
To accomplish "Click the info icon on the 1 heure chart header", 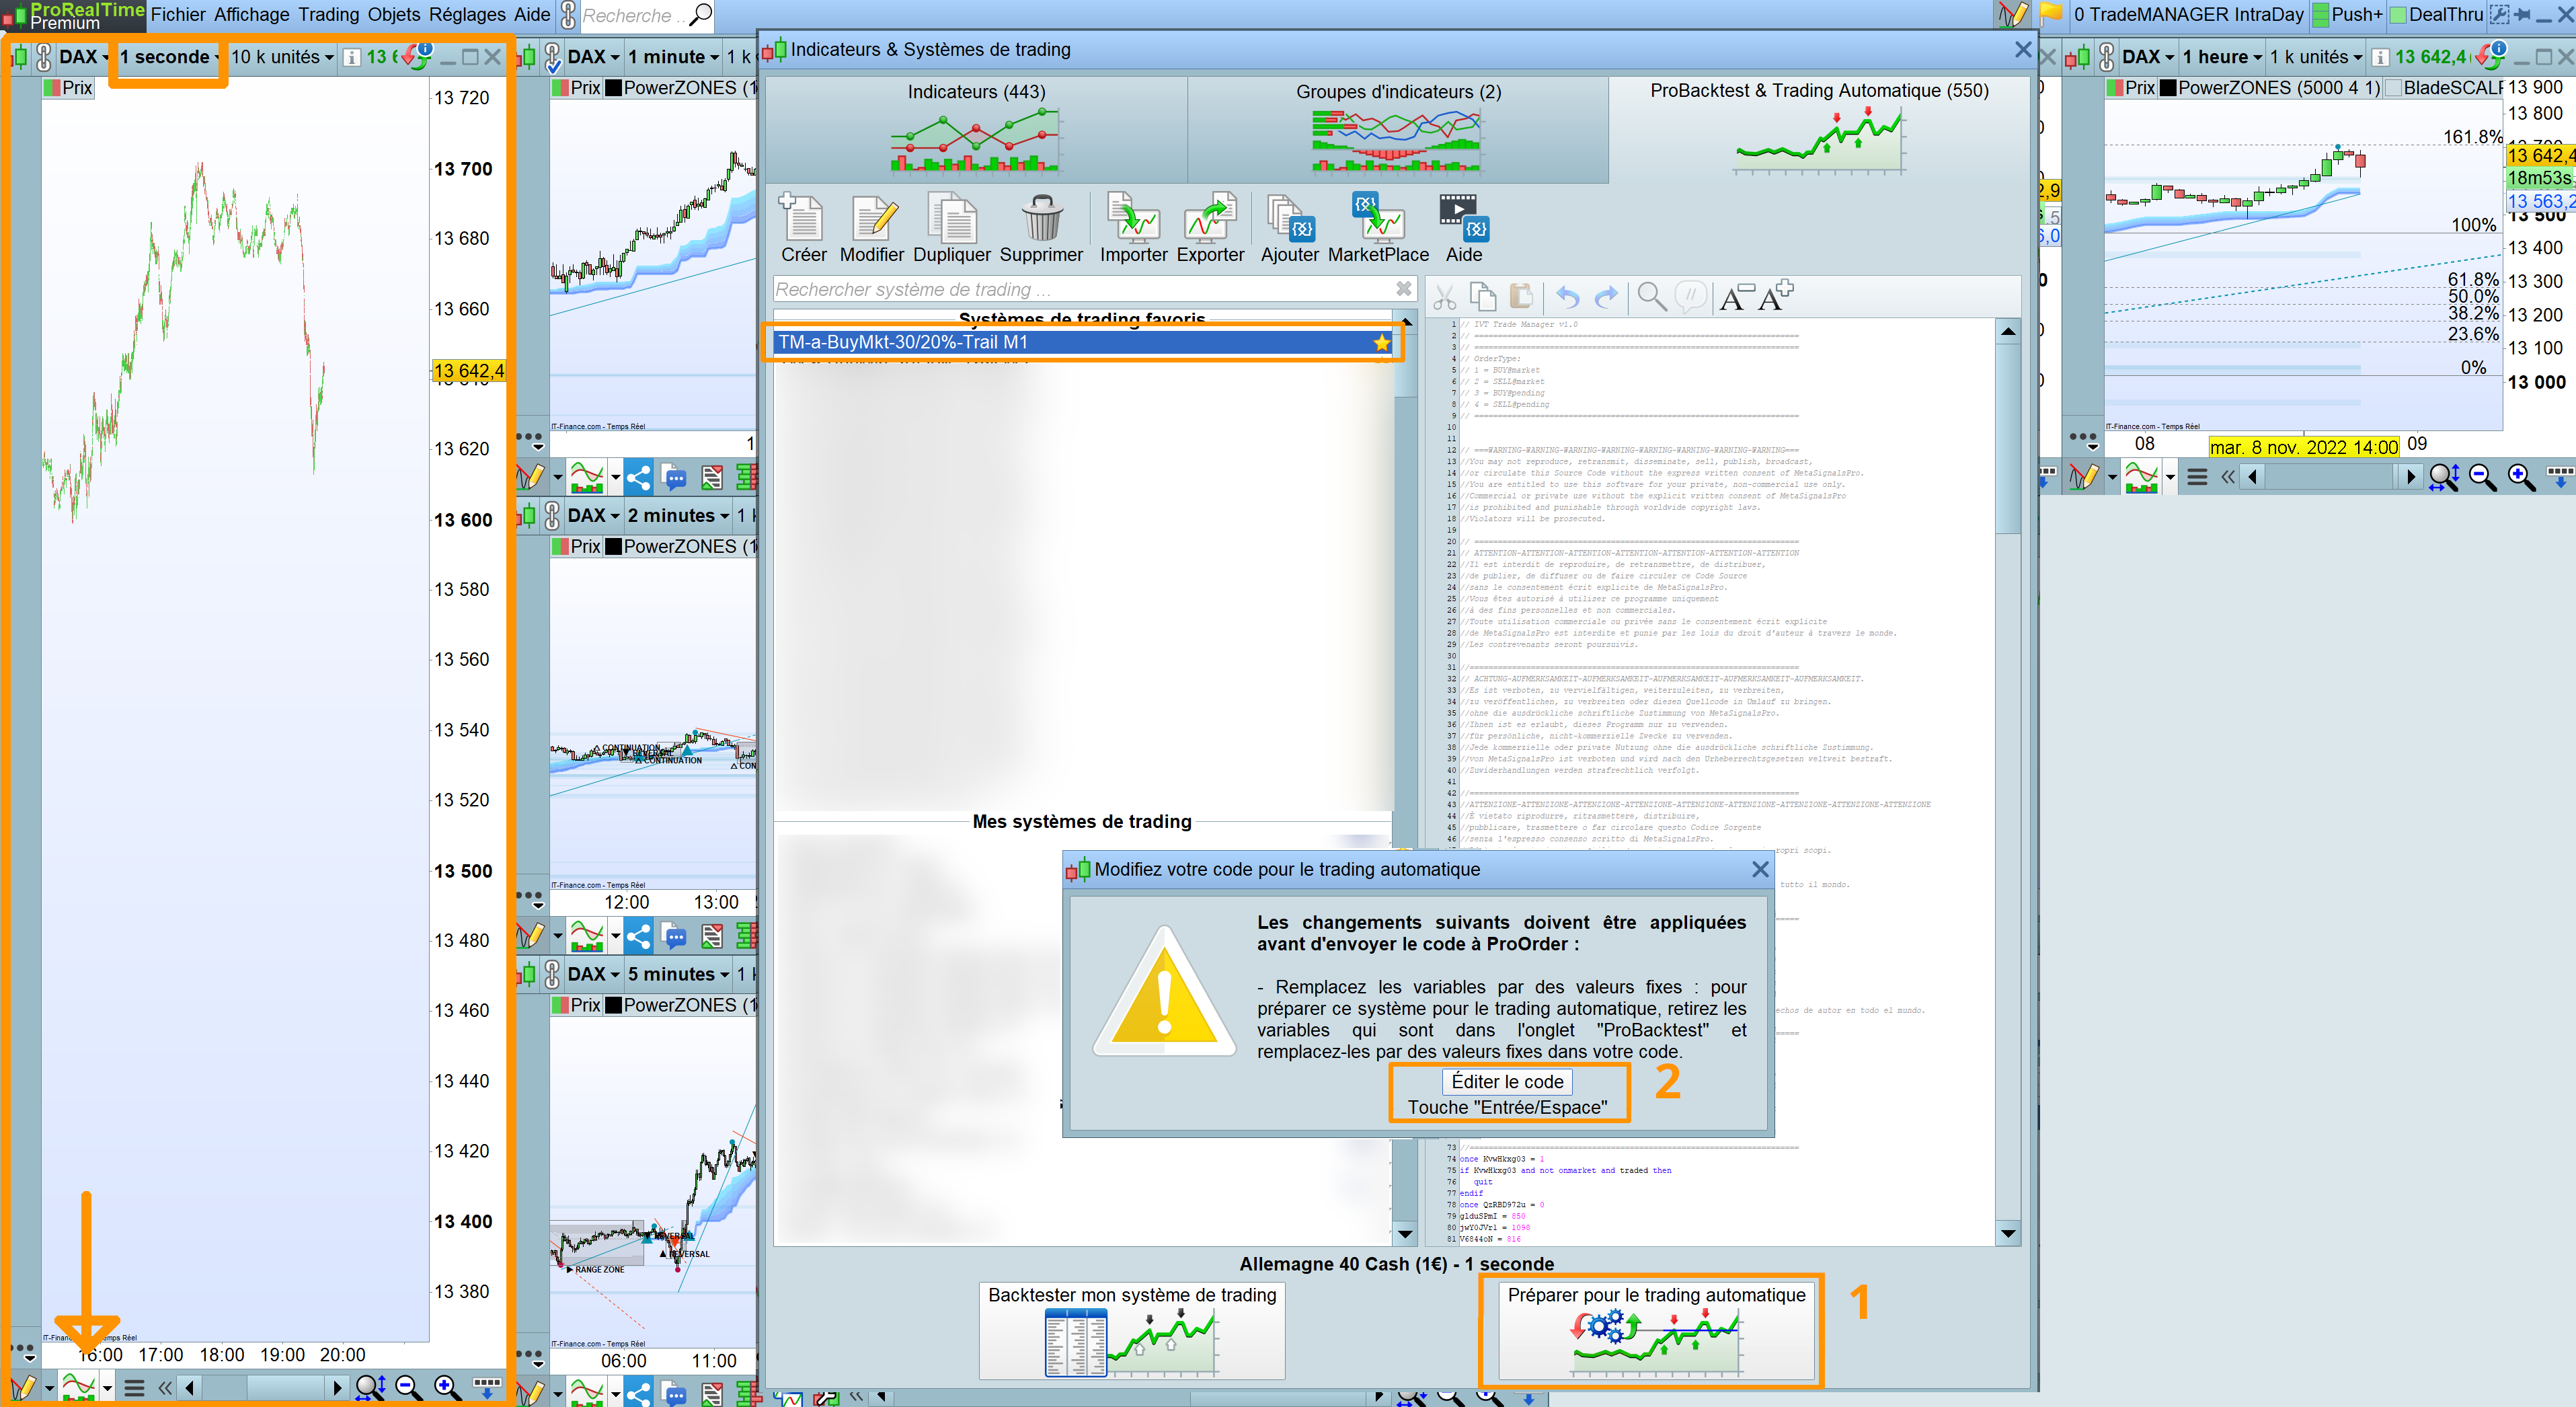I will [2381, 57].
